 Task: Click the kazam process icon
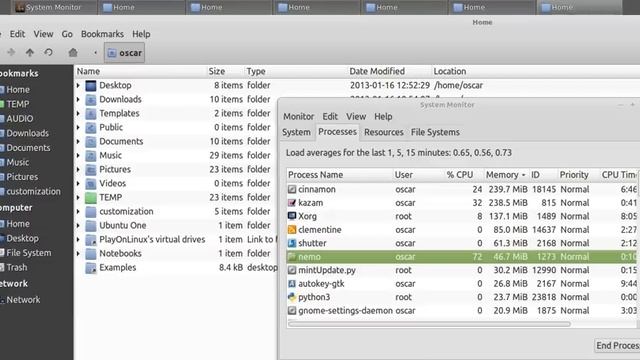[x=292, y=203]
